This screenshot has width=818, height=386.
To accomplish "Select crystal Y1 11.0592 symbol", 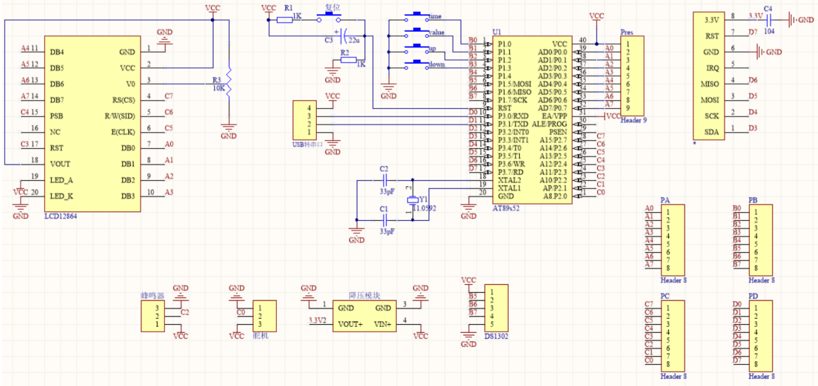I will 413,199.
